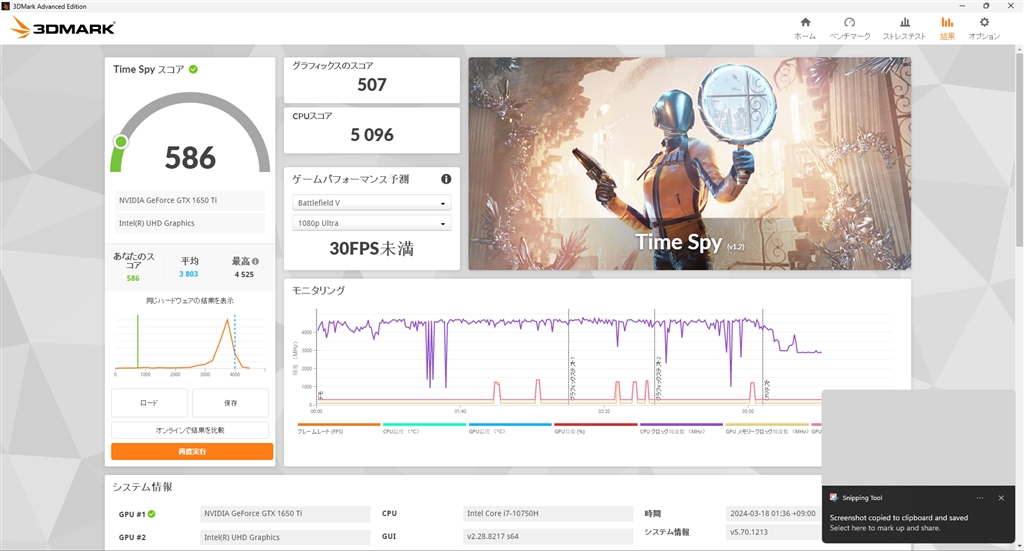Click the NVIDIA GeForce GTX 1650 Ti label under score
Viewport: 1024px width, 551px height.
tap(190, 200)
